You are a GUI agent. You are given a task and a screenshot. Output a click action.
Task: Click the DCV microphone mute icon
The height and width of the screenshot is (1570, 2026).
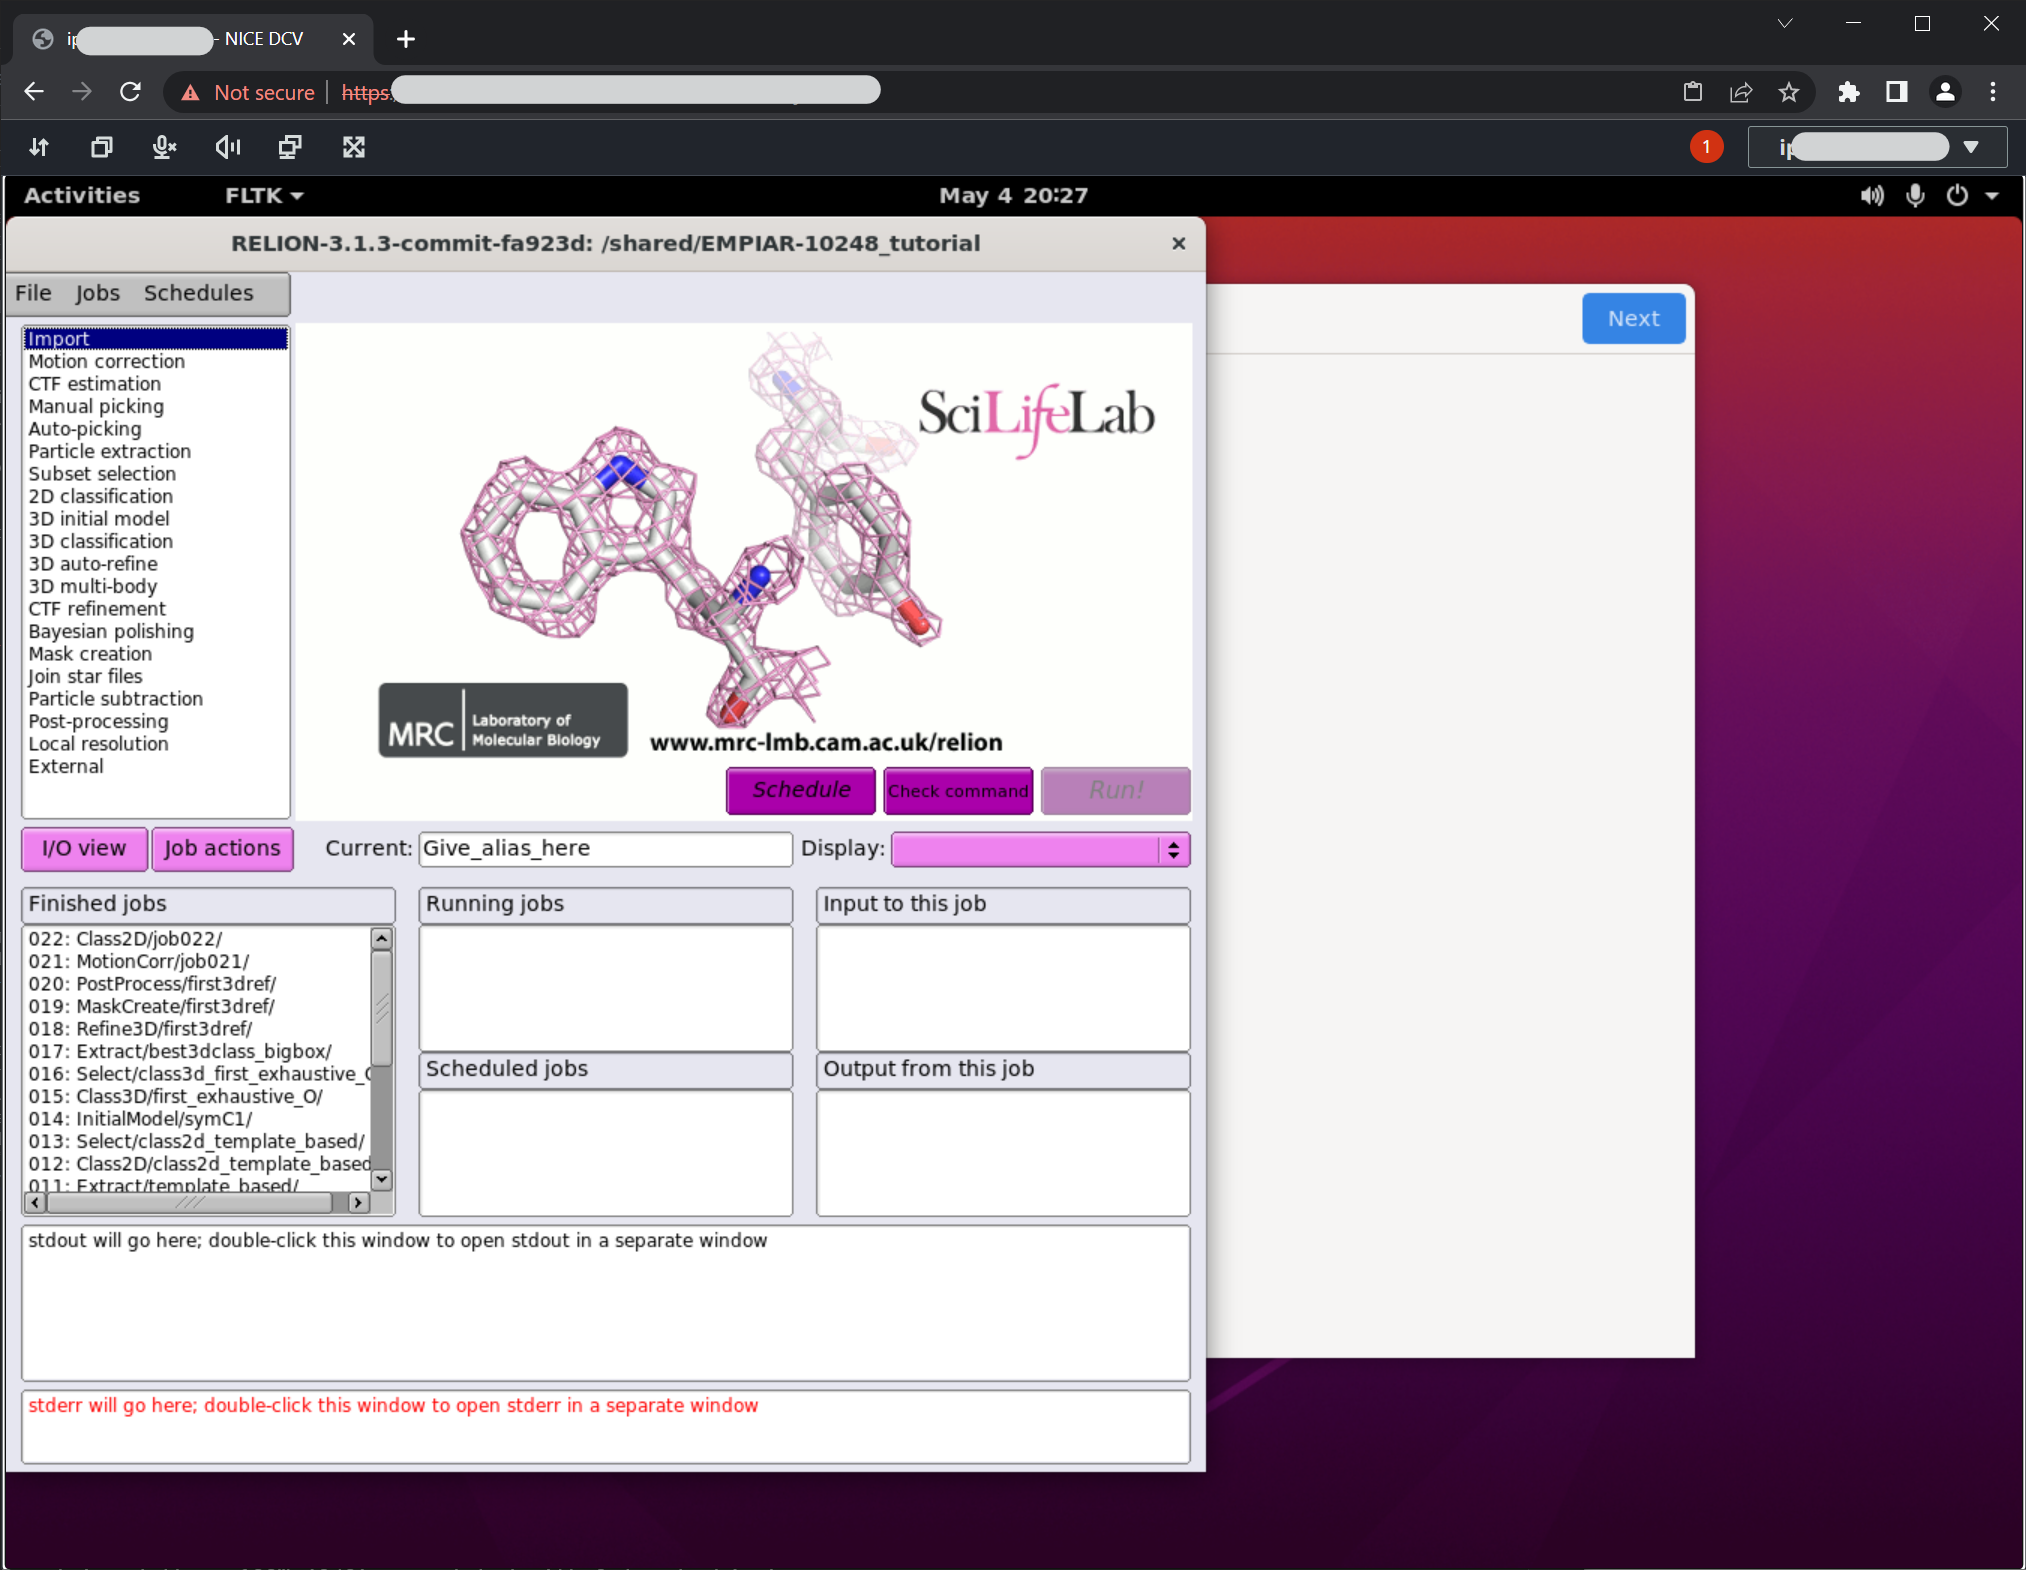(164, 147)
